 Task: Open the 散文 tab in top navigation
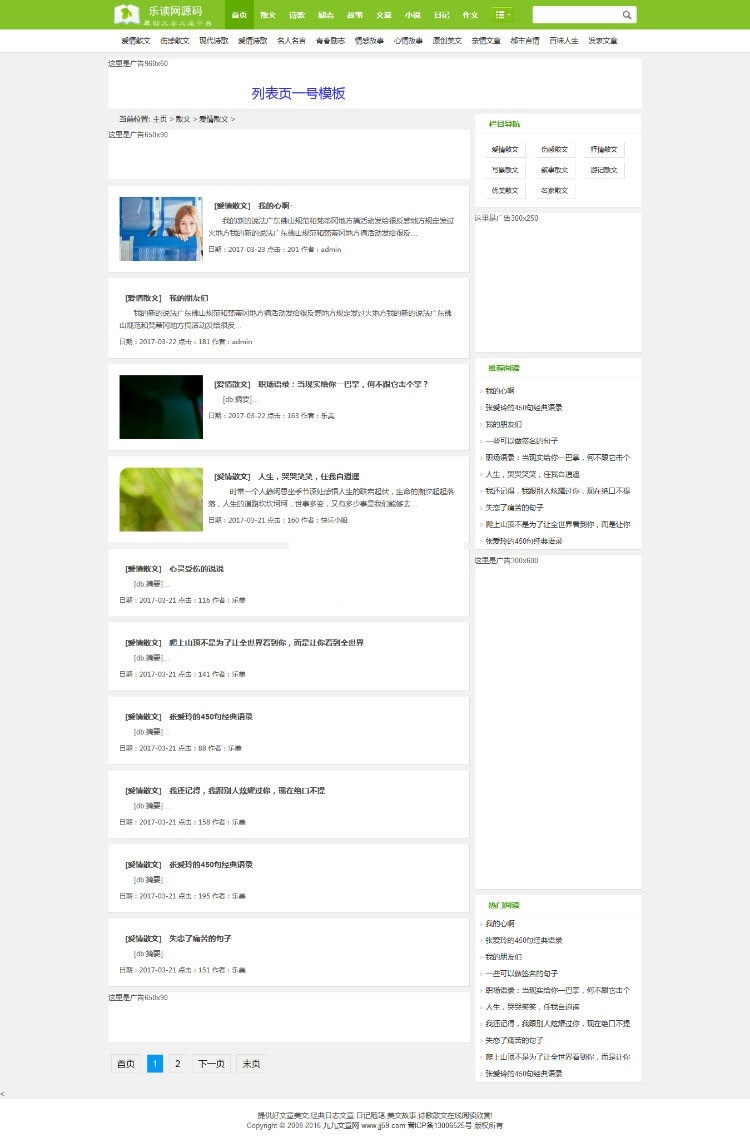(x=268, y=15)
